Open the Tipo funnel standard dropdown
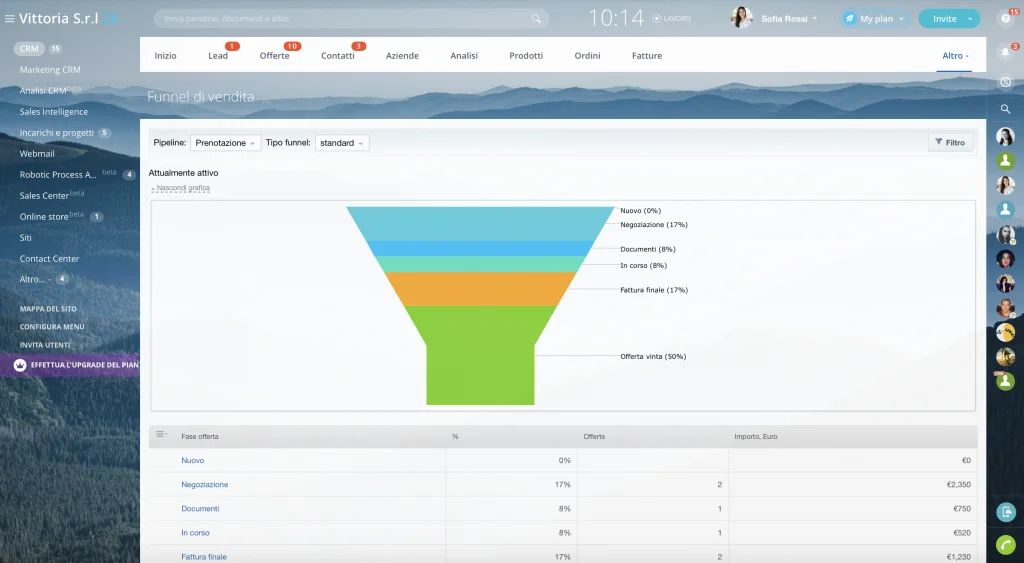The height and width of the screenshot is (563, 1024). click(x=342, y=143)
